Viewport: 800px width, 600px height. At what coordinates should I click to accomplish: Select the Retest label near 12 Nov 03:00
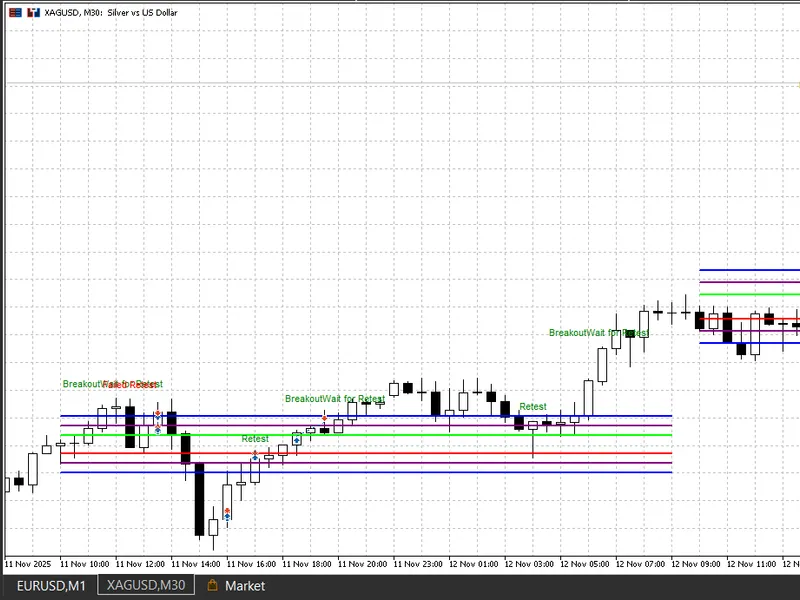pyautogui.click(x=533, y=407)
